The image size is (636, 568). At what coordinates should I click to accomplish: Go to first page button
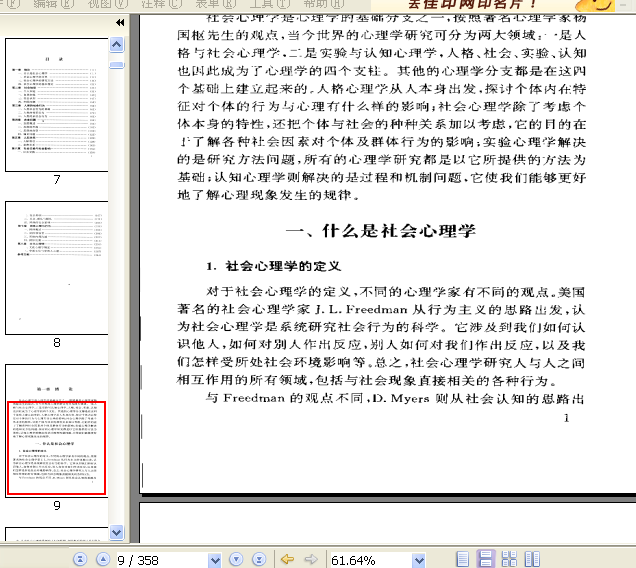coord(80,559)
